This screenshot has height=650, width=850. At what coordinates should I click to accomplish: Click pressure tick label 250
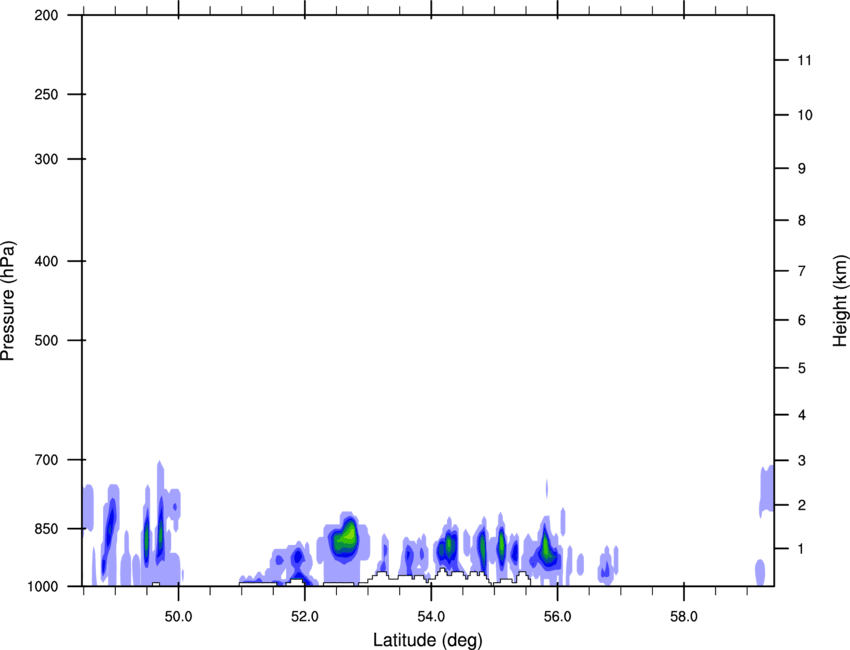(46, 94)
